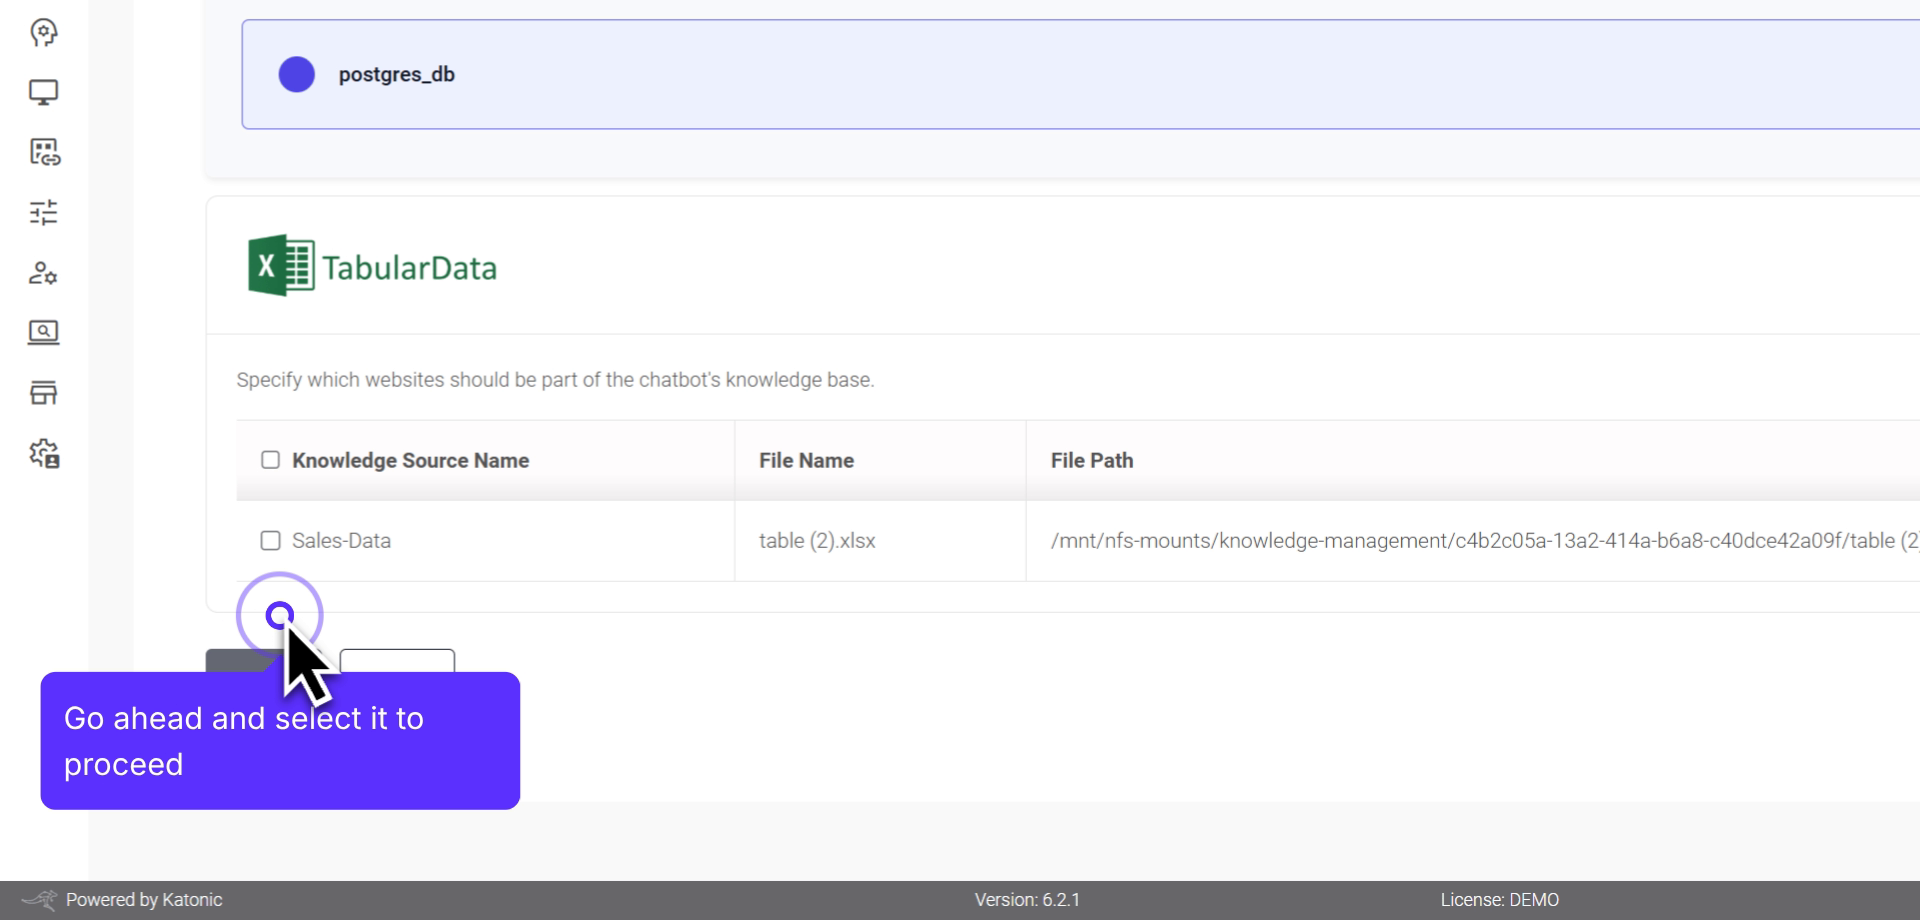
Task: Select the monitor icon in the sidebar
Action: click(43, 92)
